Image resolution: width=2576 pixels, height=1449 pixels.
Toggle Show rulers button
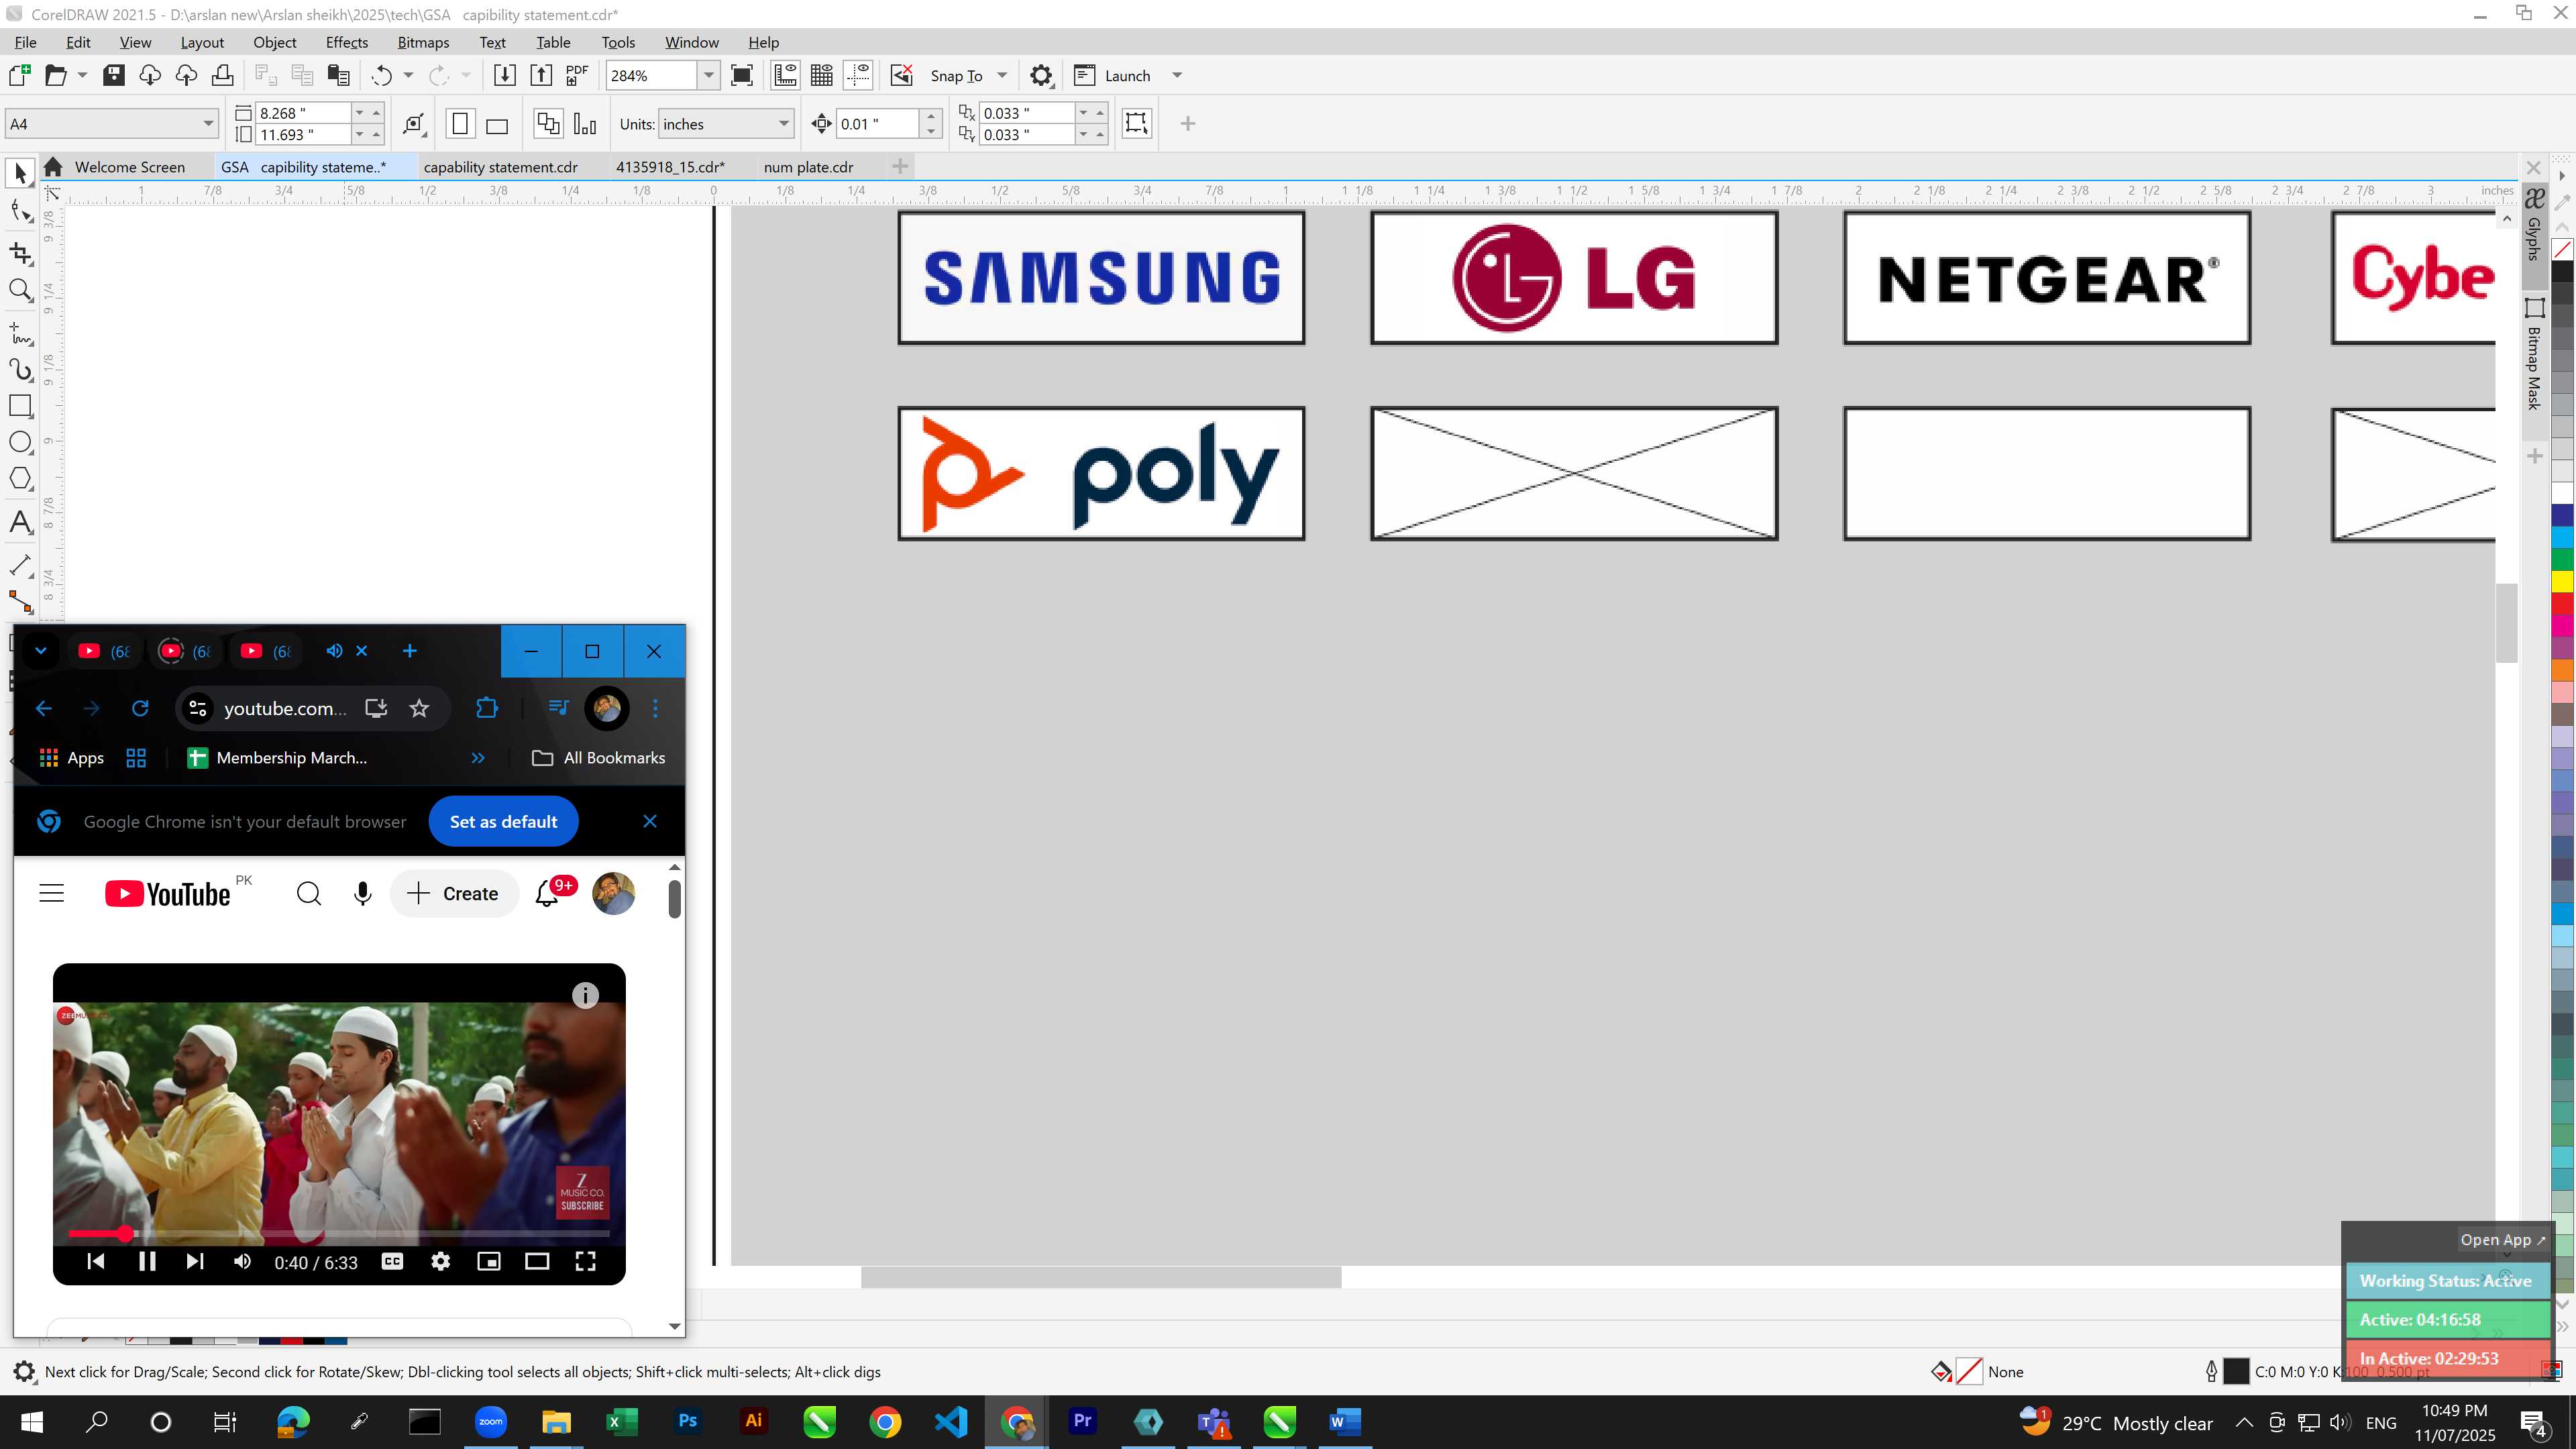point(785,75)
